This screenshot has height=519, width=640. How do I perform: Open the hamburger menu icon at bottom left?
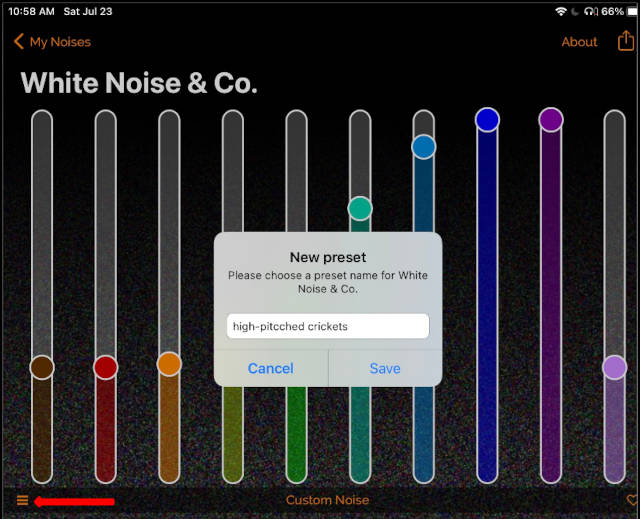(x=22, y=500)
